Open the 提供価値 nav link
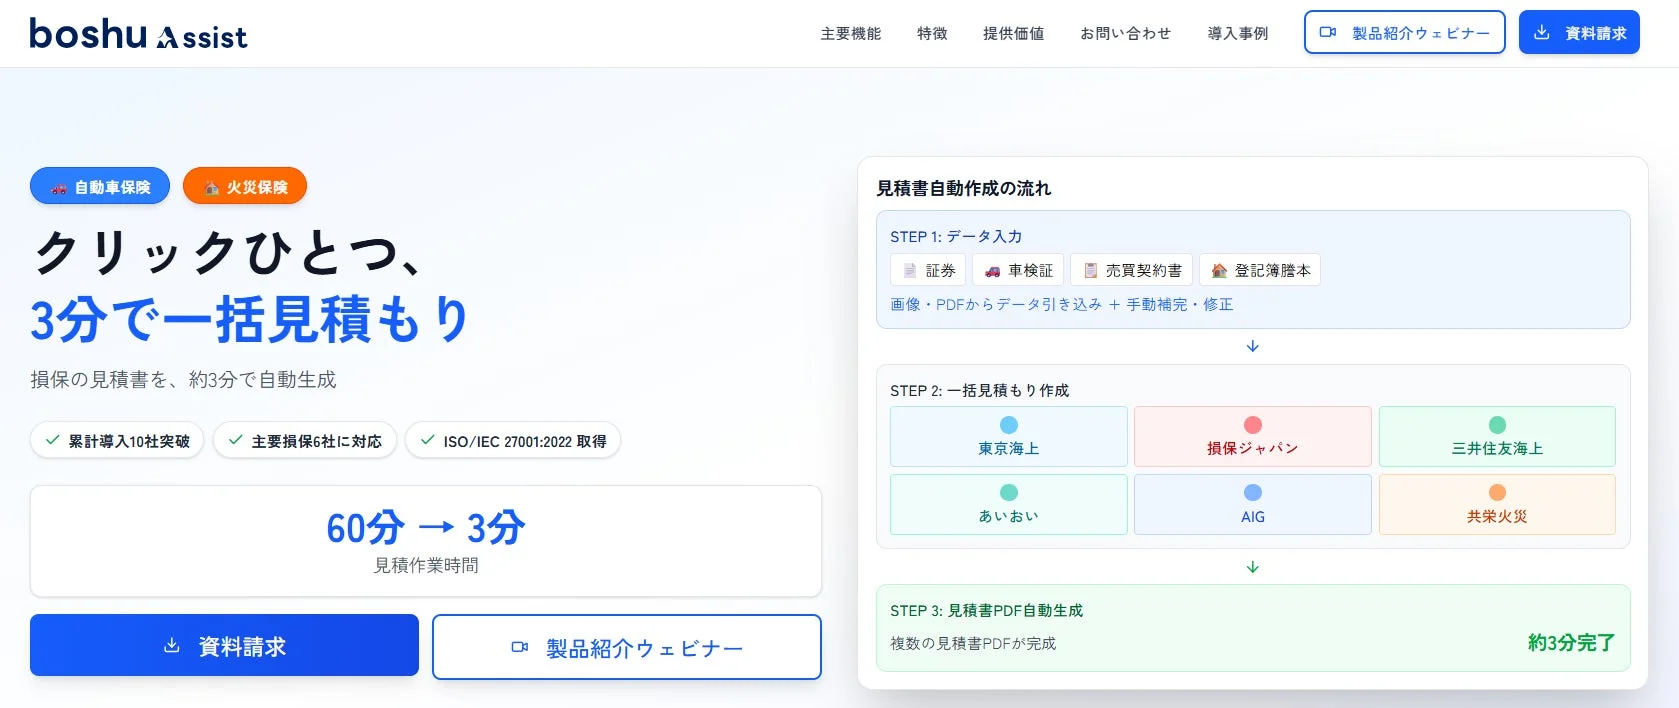 [1014, 34]
